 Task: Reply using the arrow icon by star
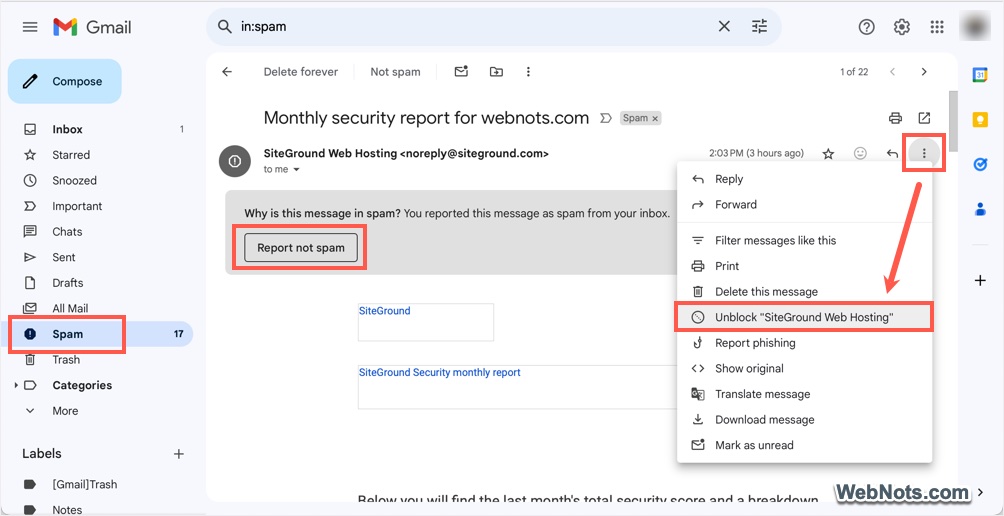(892, 154)
